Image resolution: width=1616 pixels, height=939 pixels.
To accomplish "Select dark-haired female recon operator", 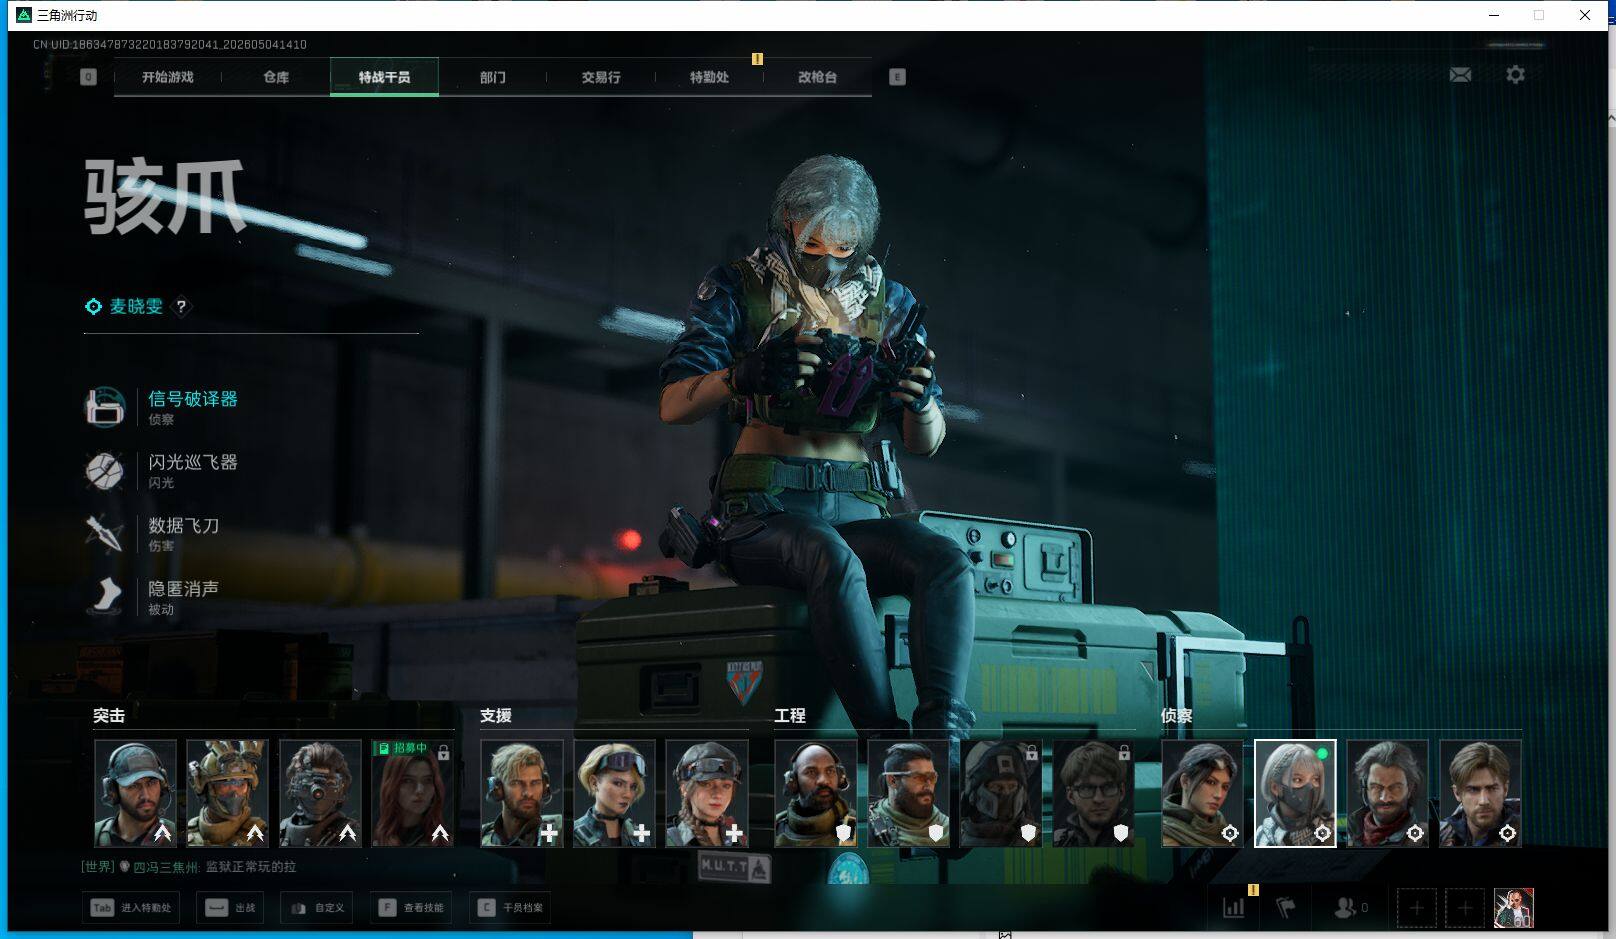I will tap(1202, 793).
